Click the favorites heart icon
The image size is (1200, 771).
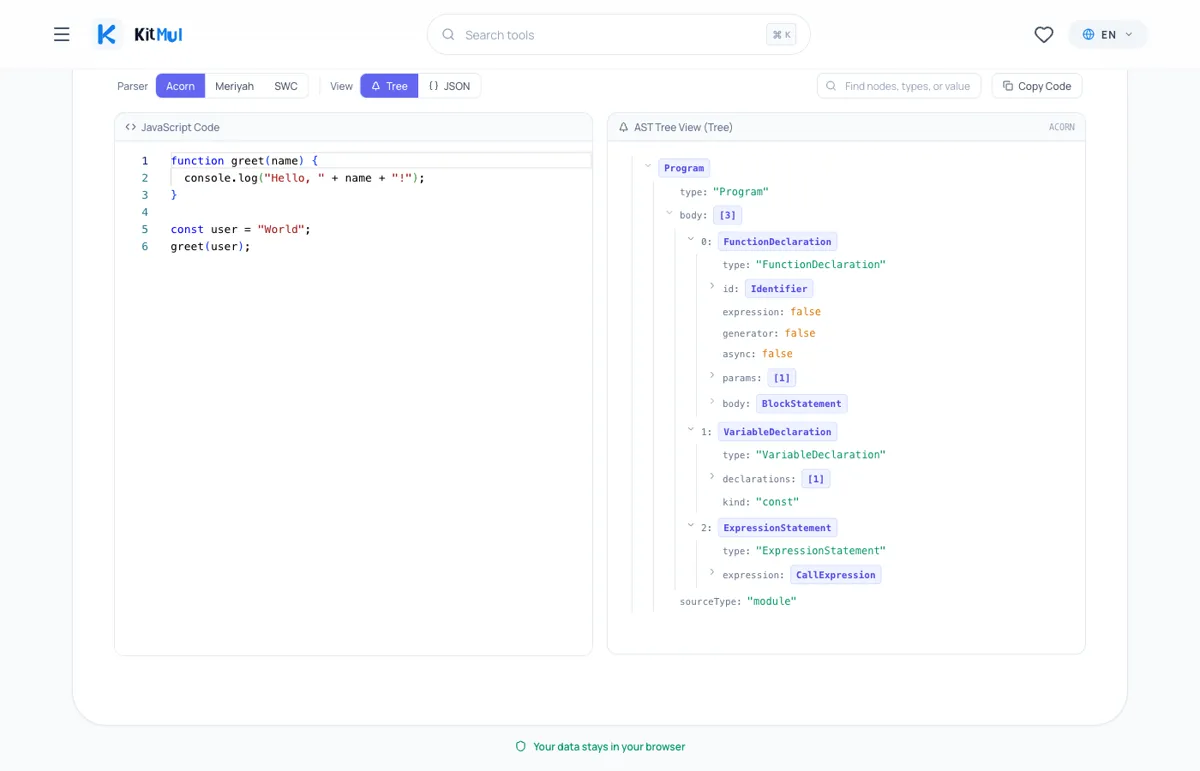coord(1043,34)
